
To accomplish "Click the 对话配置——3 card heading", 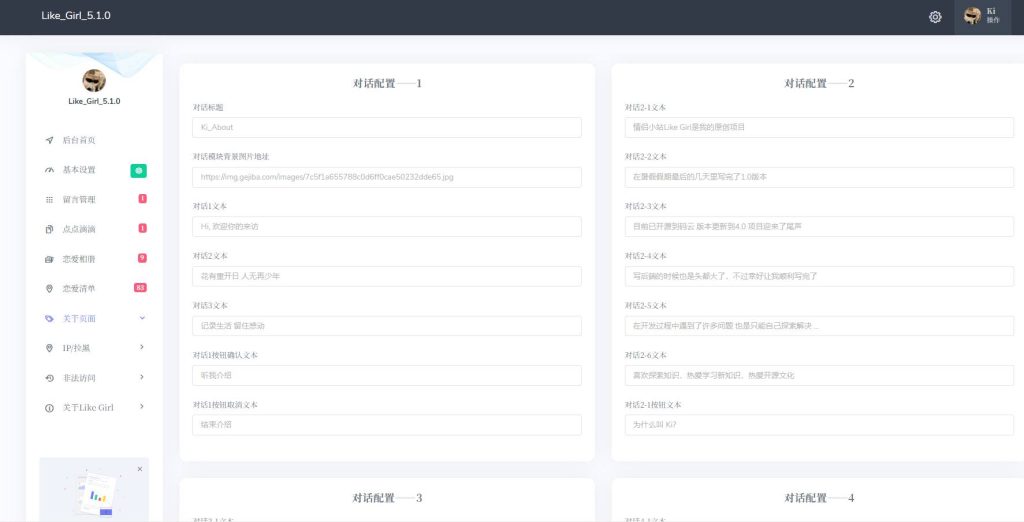I will coord(387,498).
